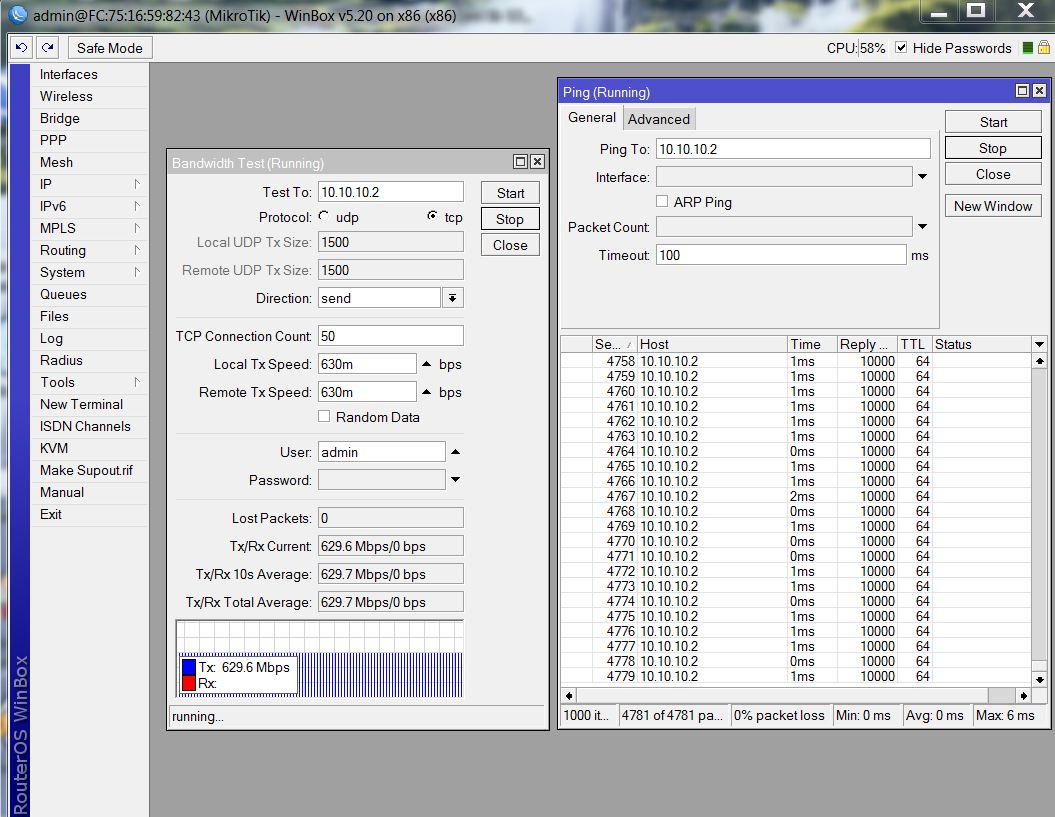
Task: Stop the running Ping
Action: (x=993, y=148)
